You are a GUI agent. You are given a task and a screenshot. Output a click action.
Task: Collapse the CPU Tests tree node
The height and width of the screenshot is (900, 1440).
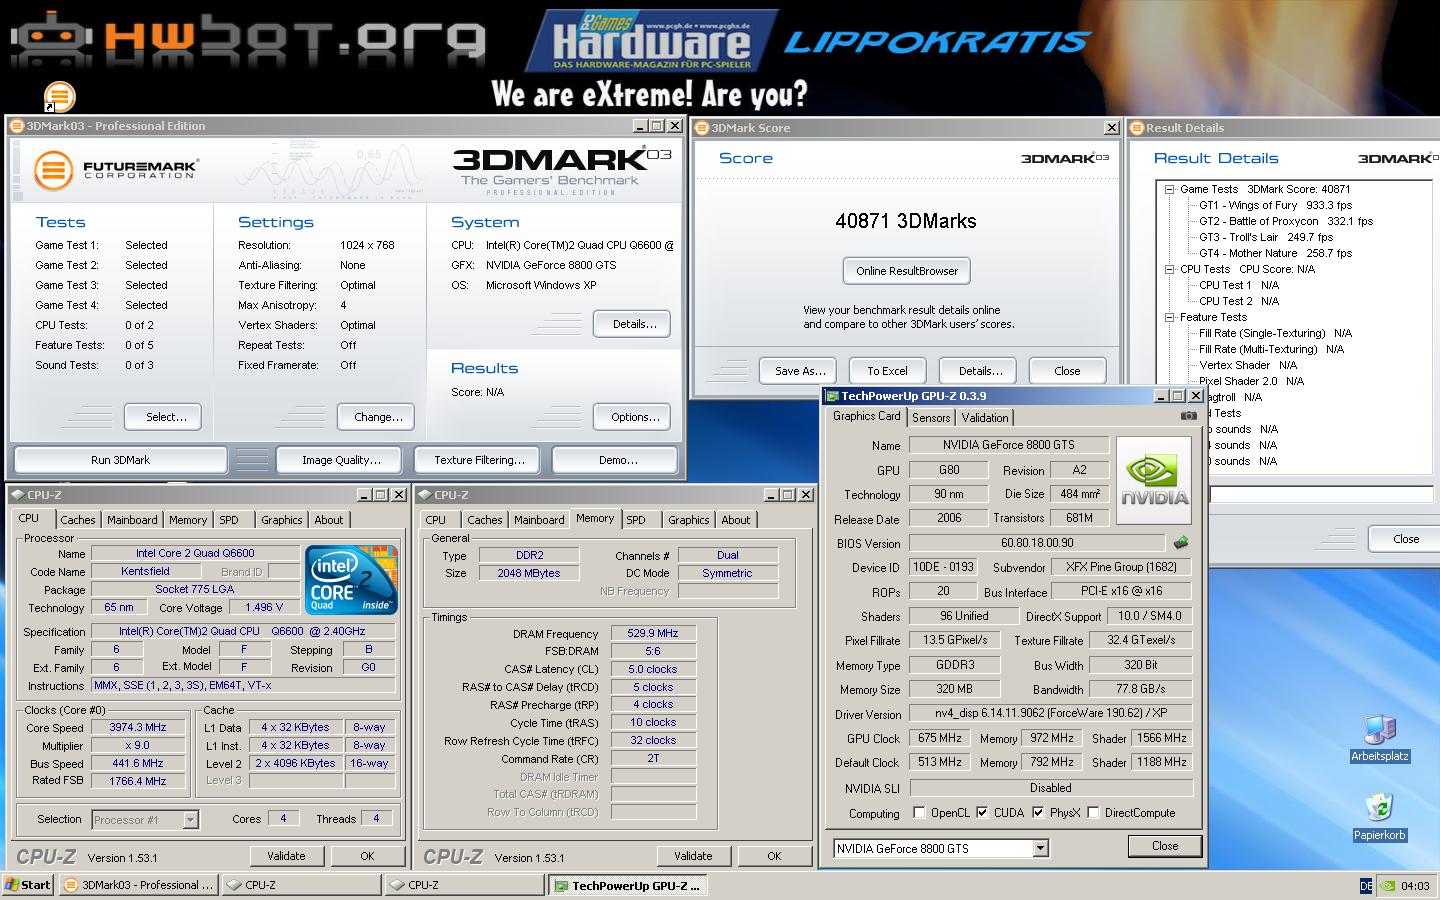click(1168, 269)
